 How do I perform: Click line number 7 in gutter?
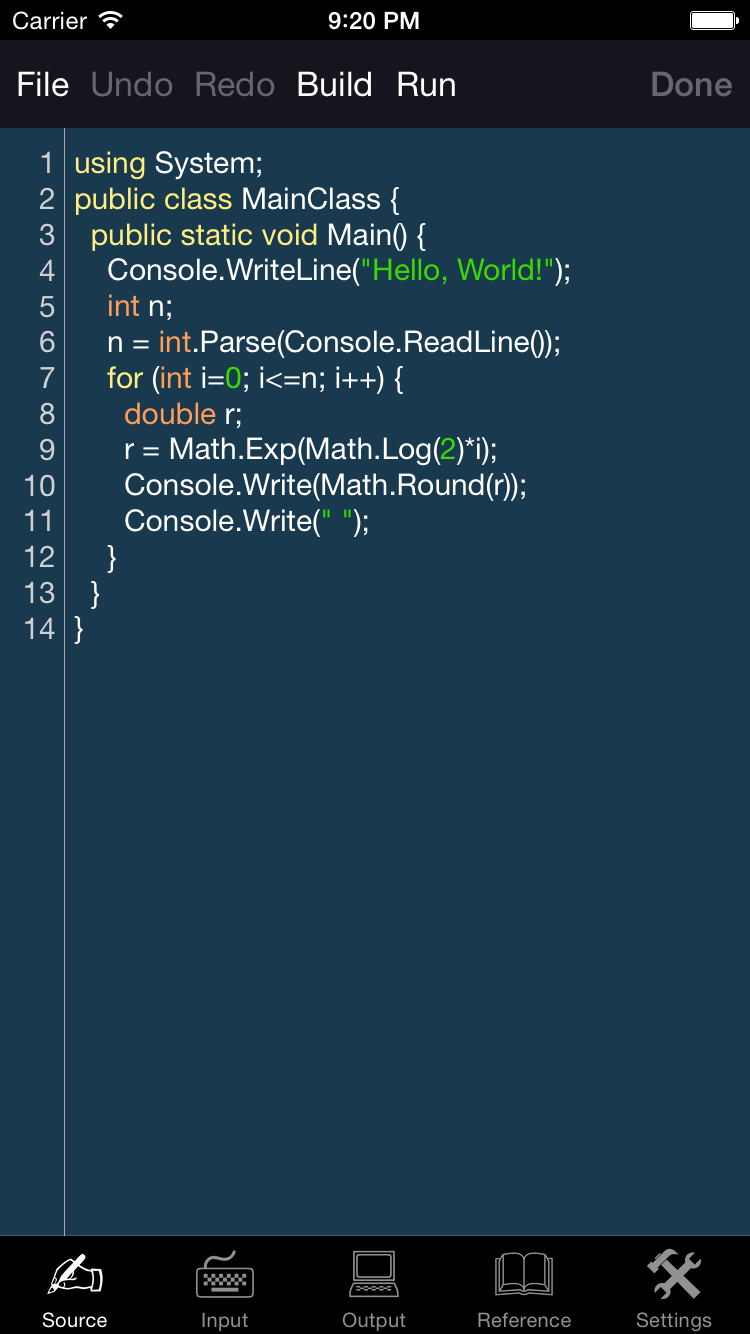[46, 378]
